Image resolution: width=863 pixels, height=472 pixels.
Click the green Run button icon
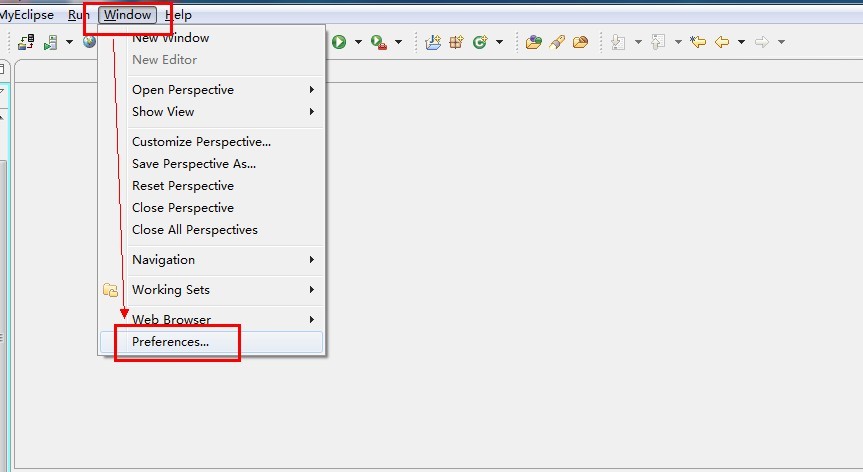[339, 42]
